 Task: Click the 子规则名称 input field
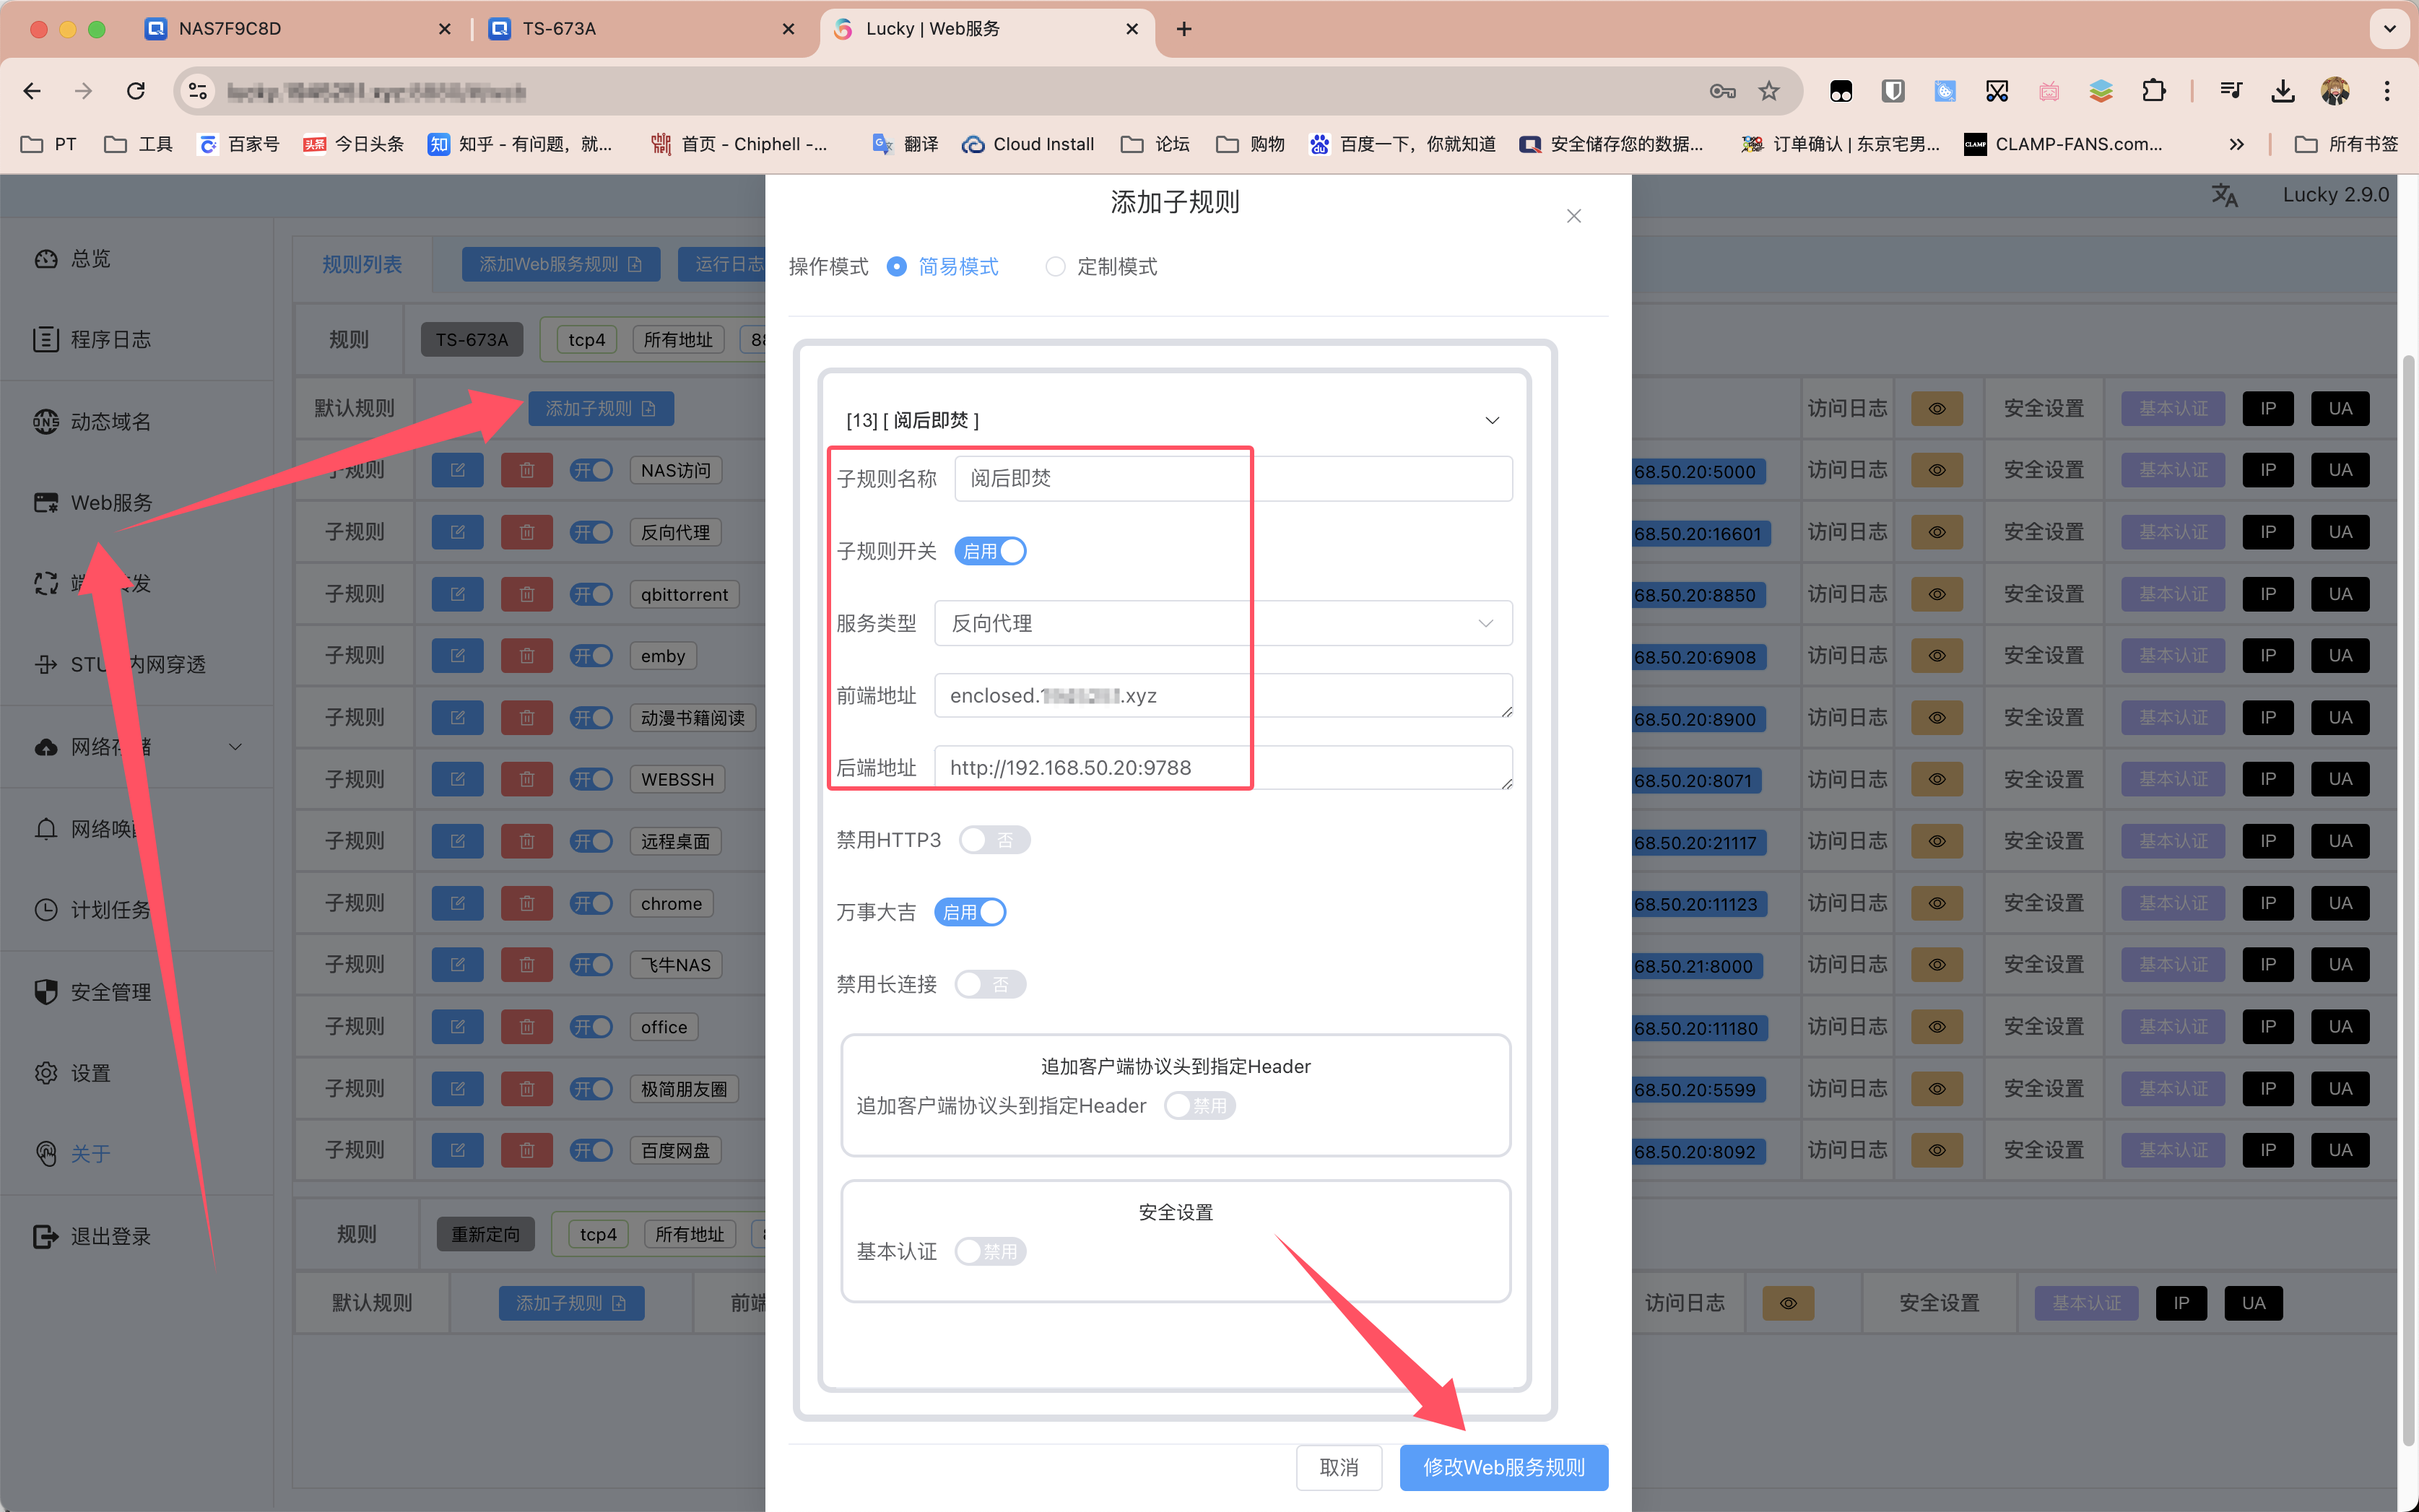(1234, 478)
